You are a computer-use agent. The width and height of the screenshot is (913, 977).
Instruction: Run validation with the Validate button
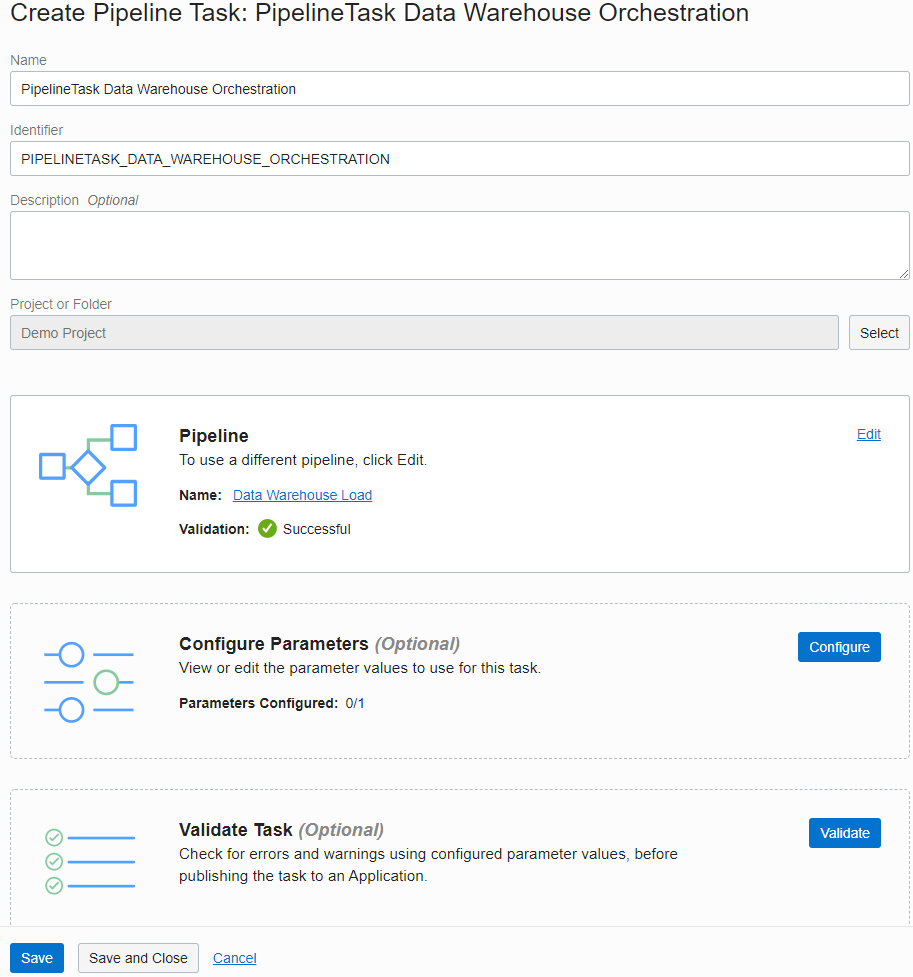click(x=844, y=833)
